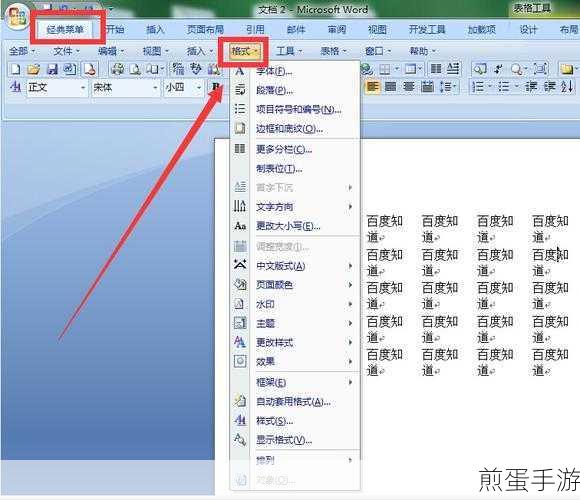Open the 表格 classic menu dropdown
580x500 pixels.
click(333, 51)
